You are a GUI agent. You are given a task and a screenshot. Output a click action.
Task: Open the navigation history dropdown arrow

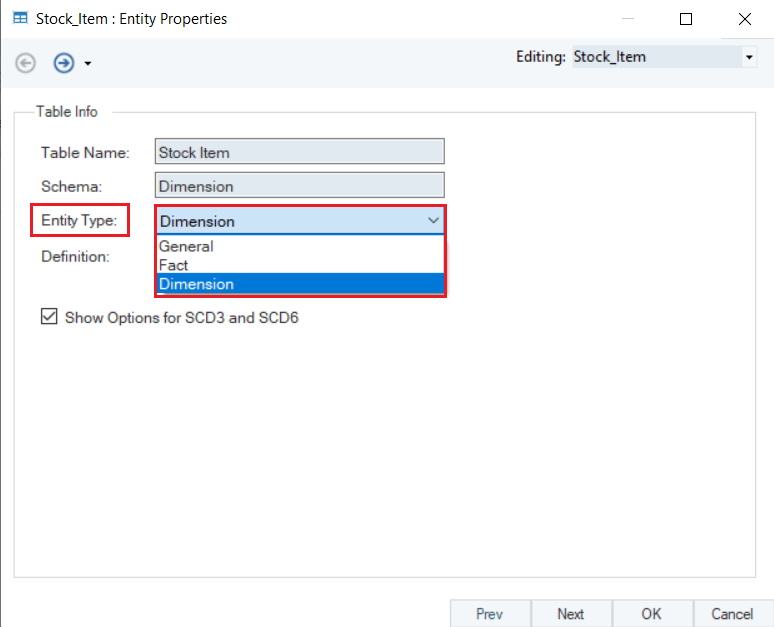88,64
